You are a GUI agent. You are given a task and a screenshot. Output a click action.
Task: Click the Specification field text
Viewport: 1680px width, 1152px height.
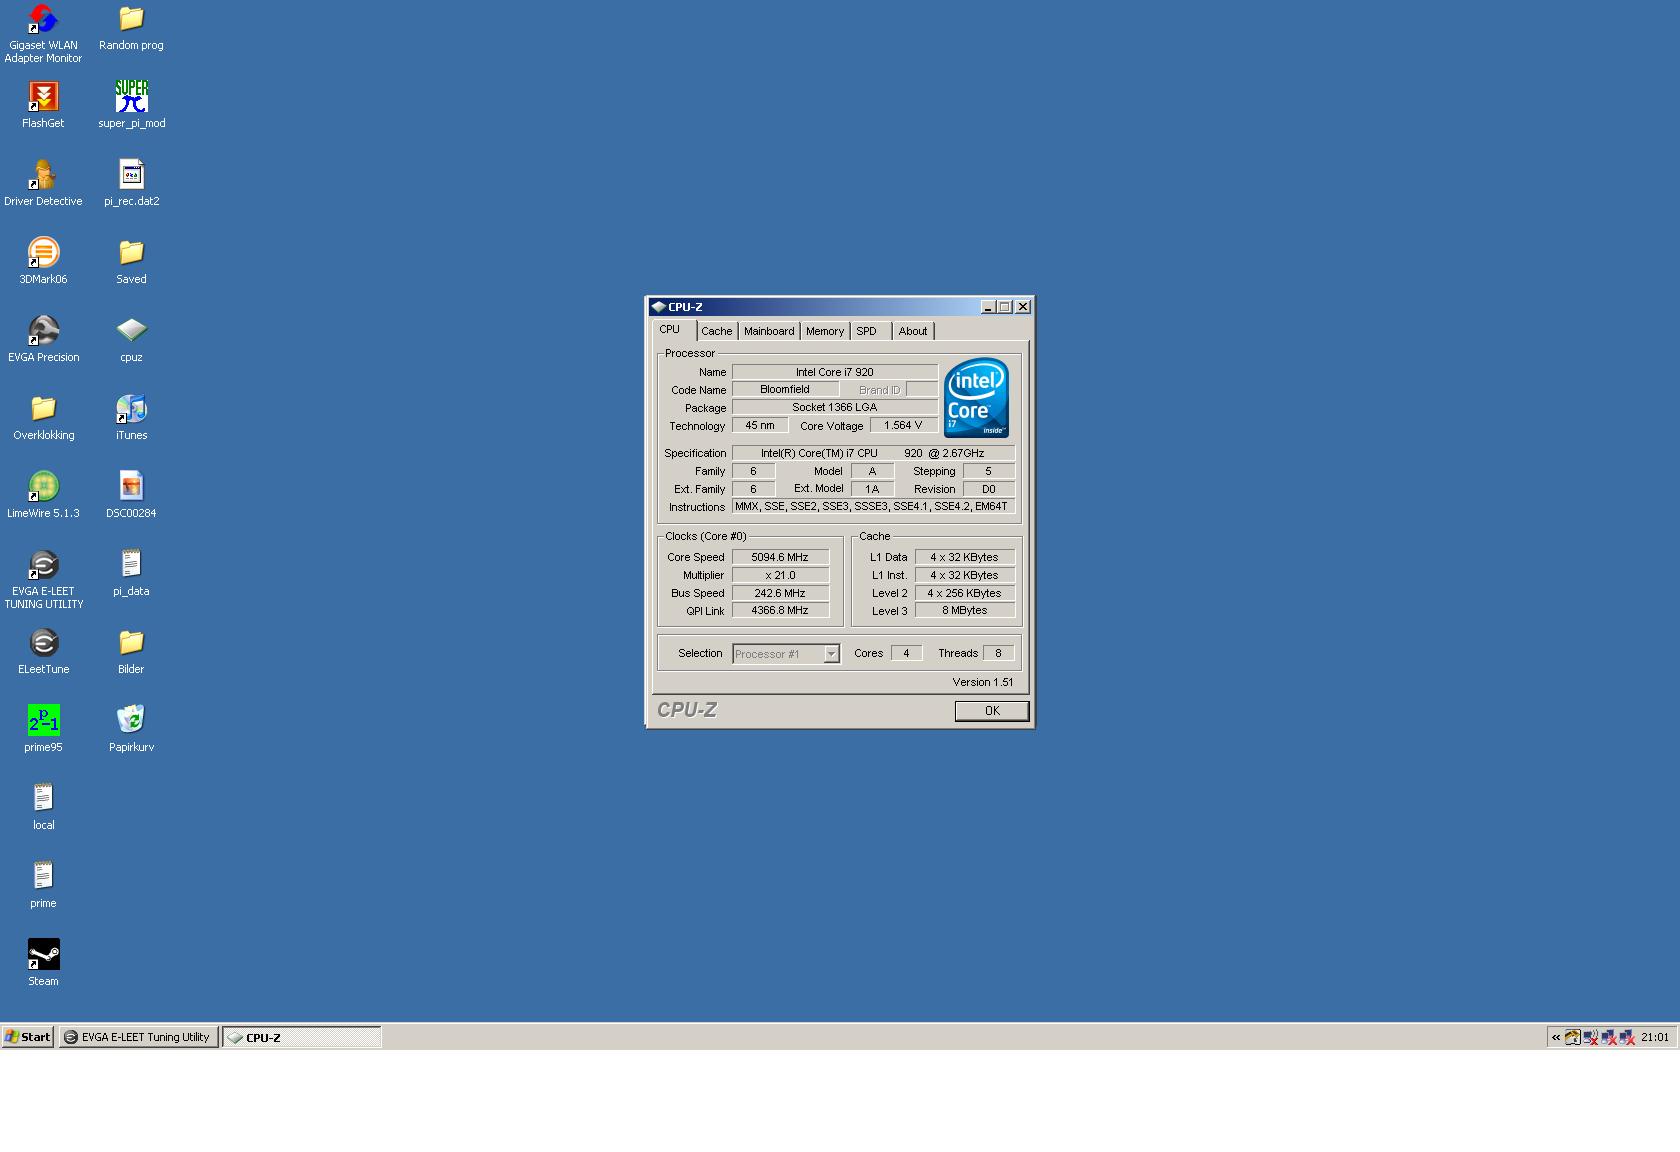(873, 453)
